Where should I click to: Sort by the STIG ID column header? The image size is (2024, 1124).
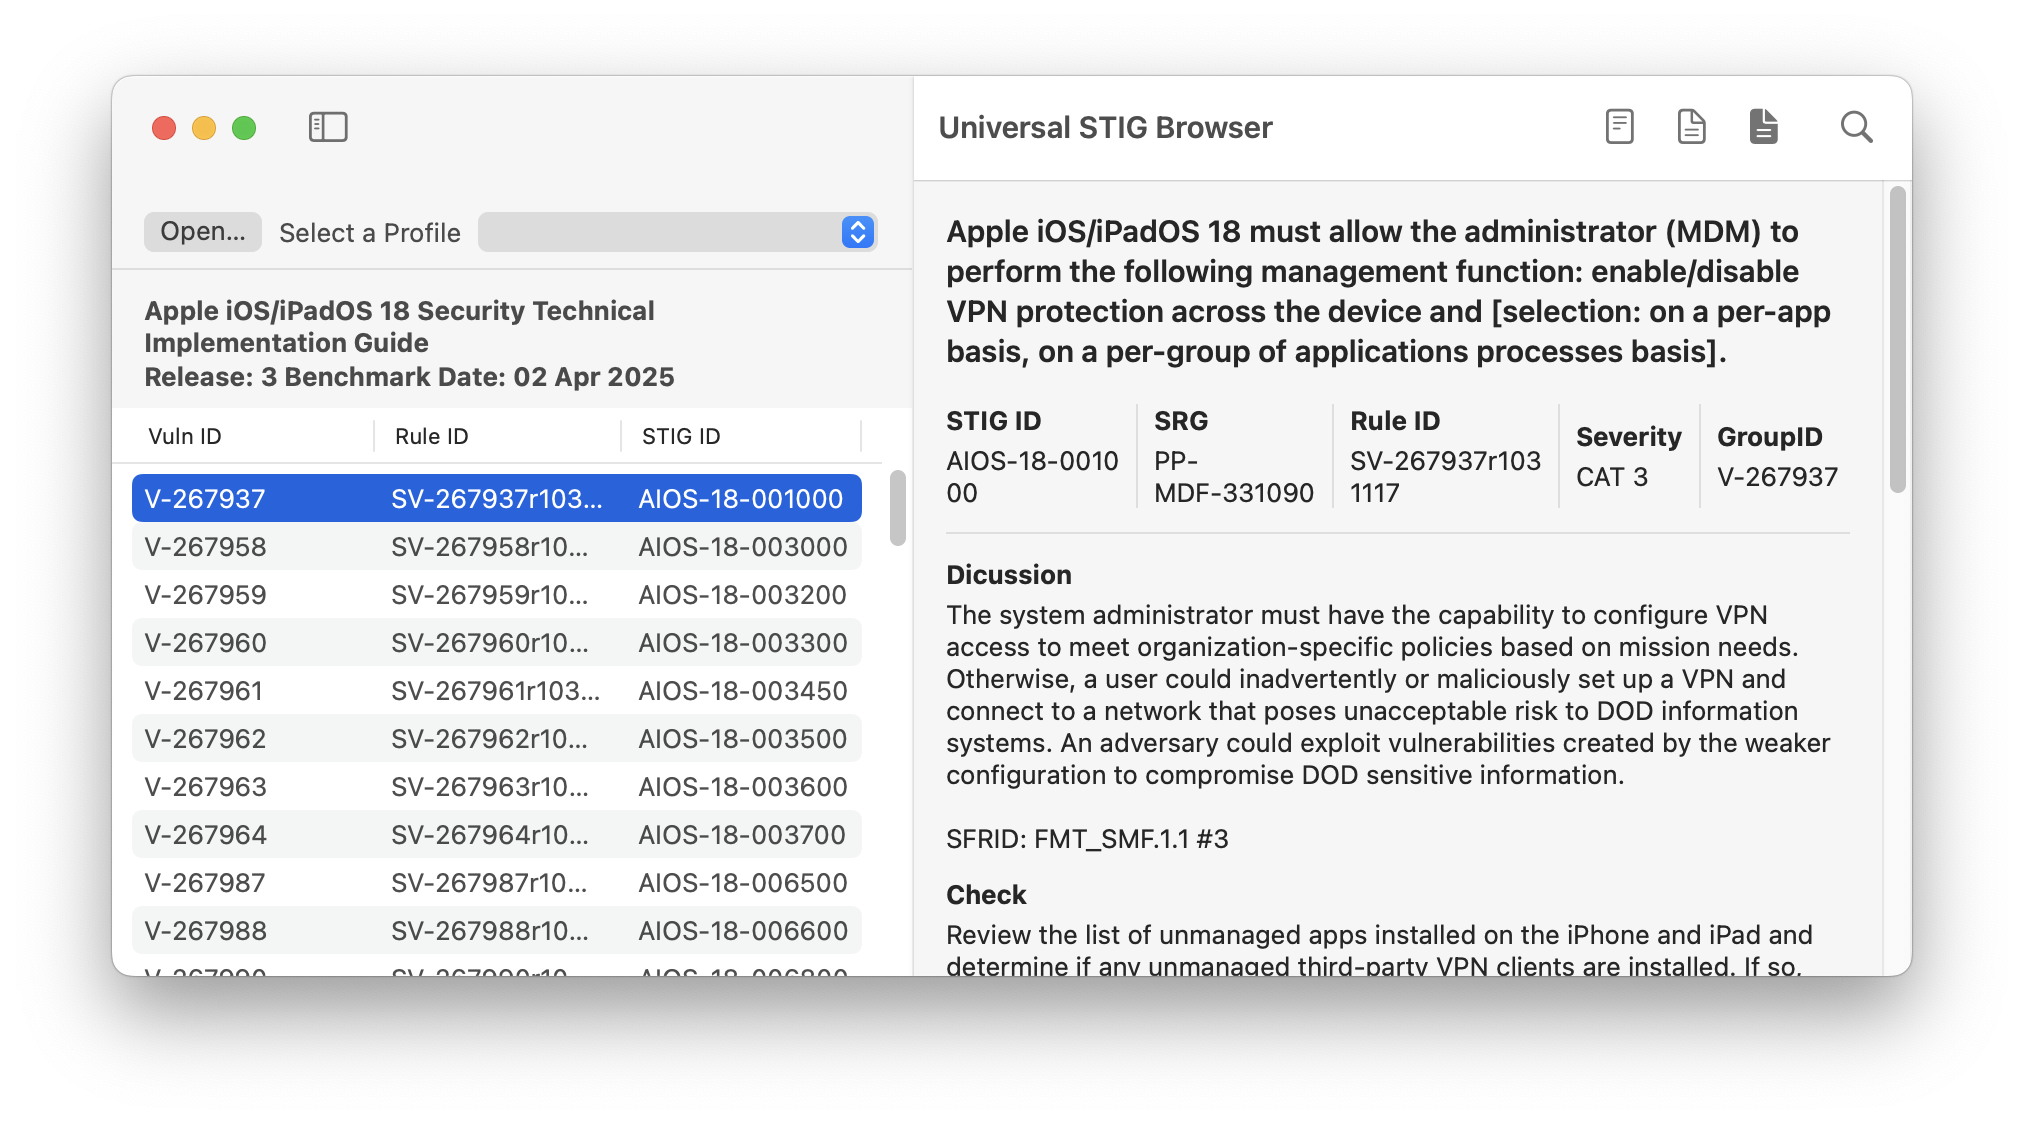click(681, 436)
